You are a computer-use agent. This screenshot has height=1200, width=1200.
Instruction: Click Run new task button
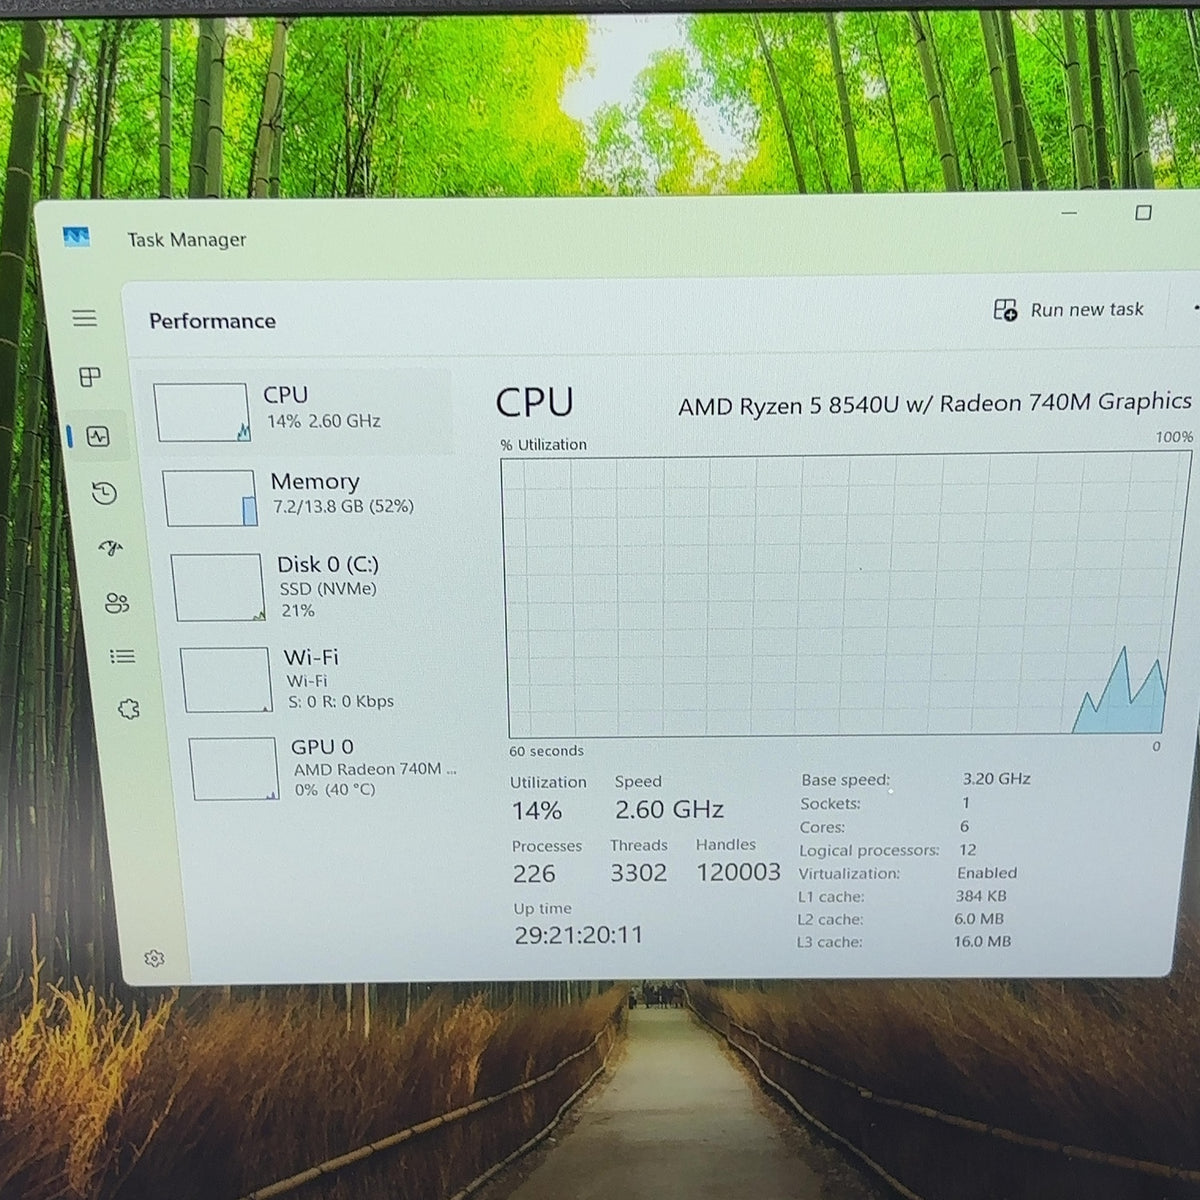click(1069, 310)
